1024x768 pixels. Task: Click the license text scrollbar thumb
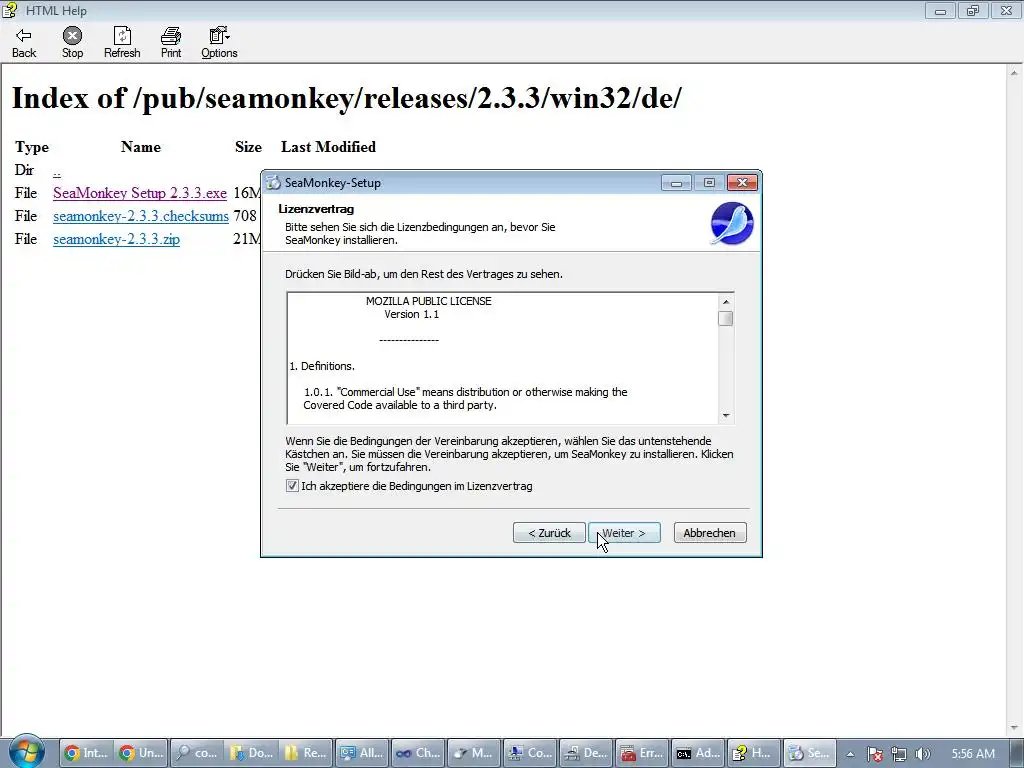pyautogui.click(x=726, y=319)
